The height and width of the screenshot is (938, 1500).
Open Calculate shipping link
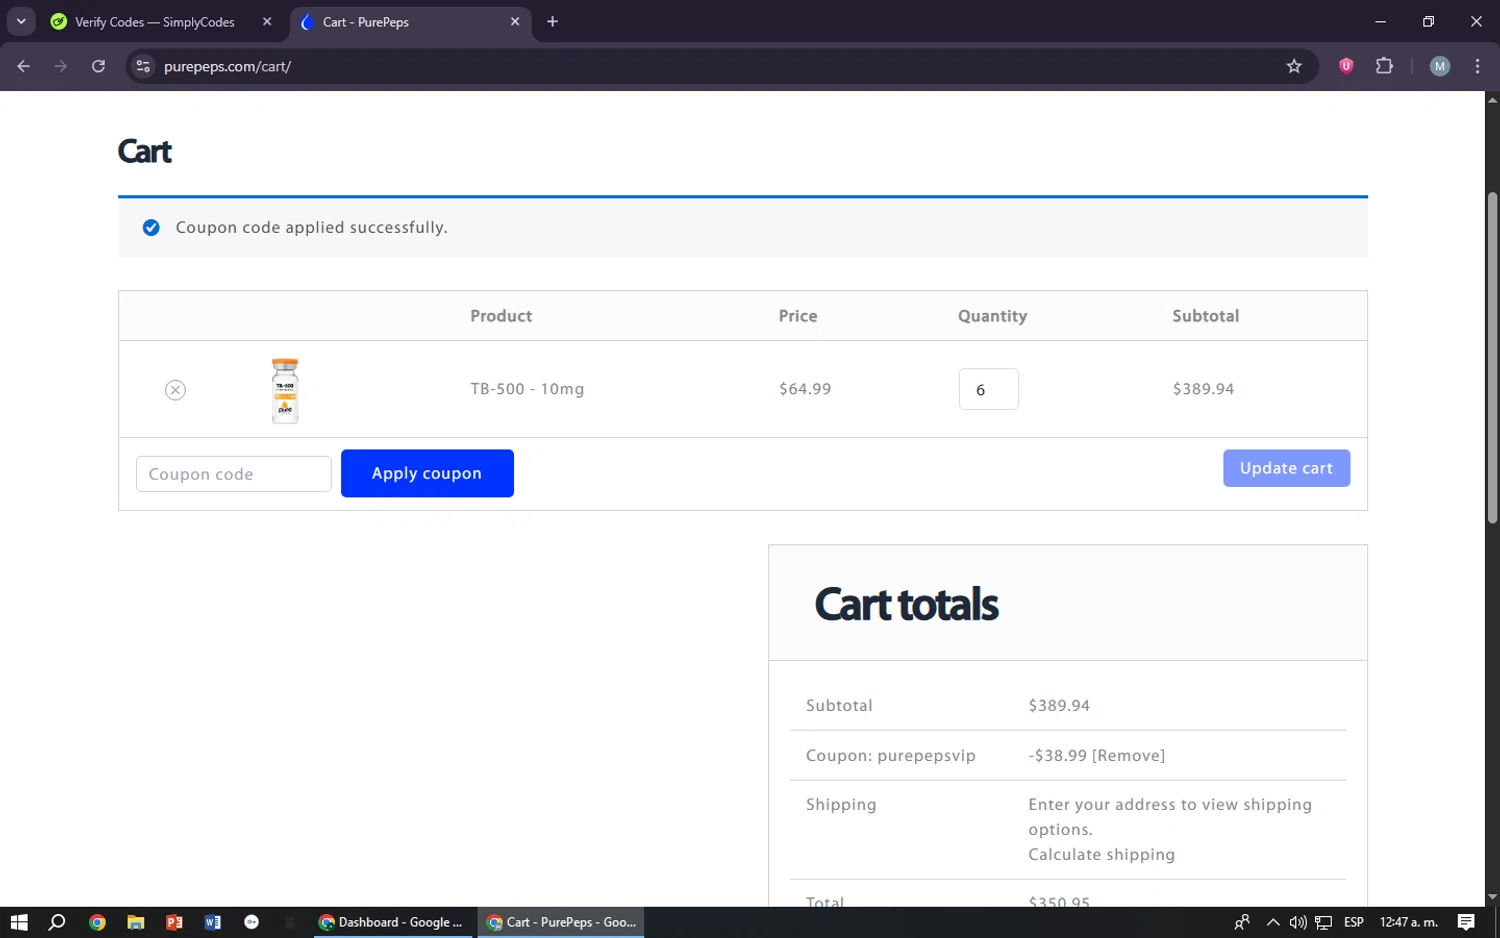tap(1101, 855)
